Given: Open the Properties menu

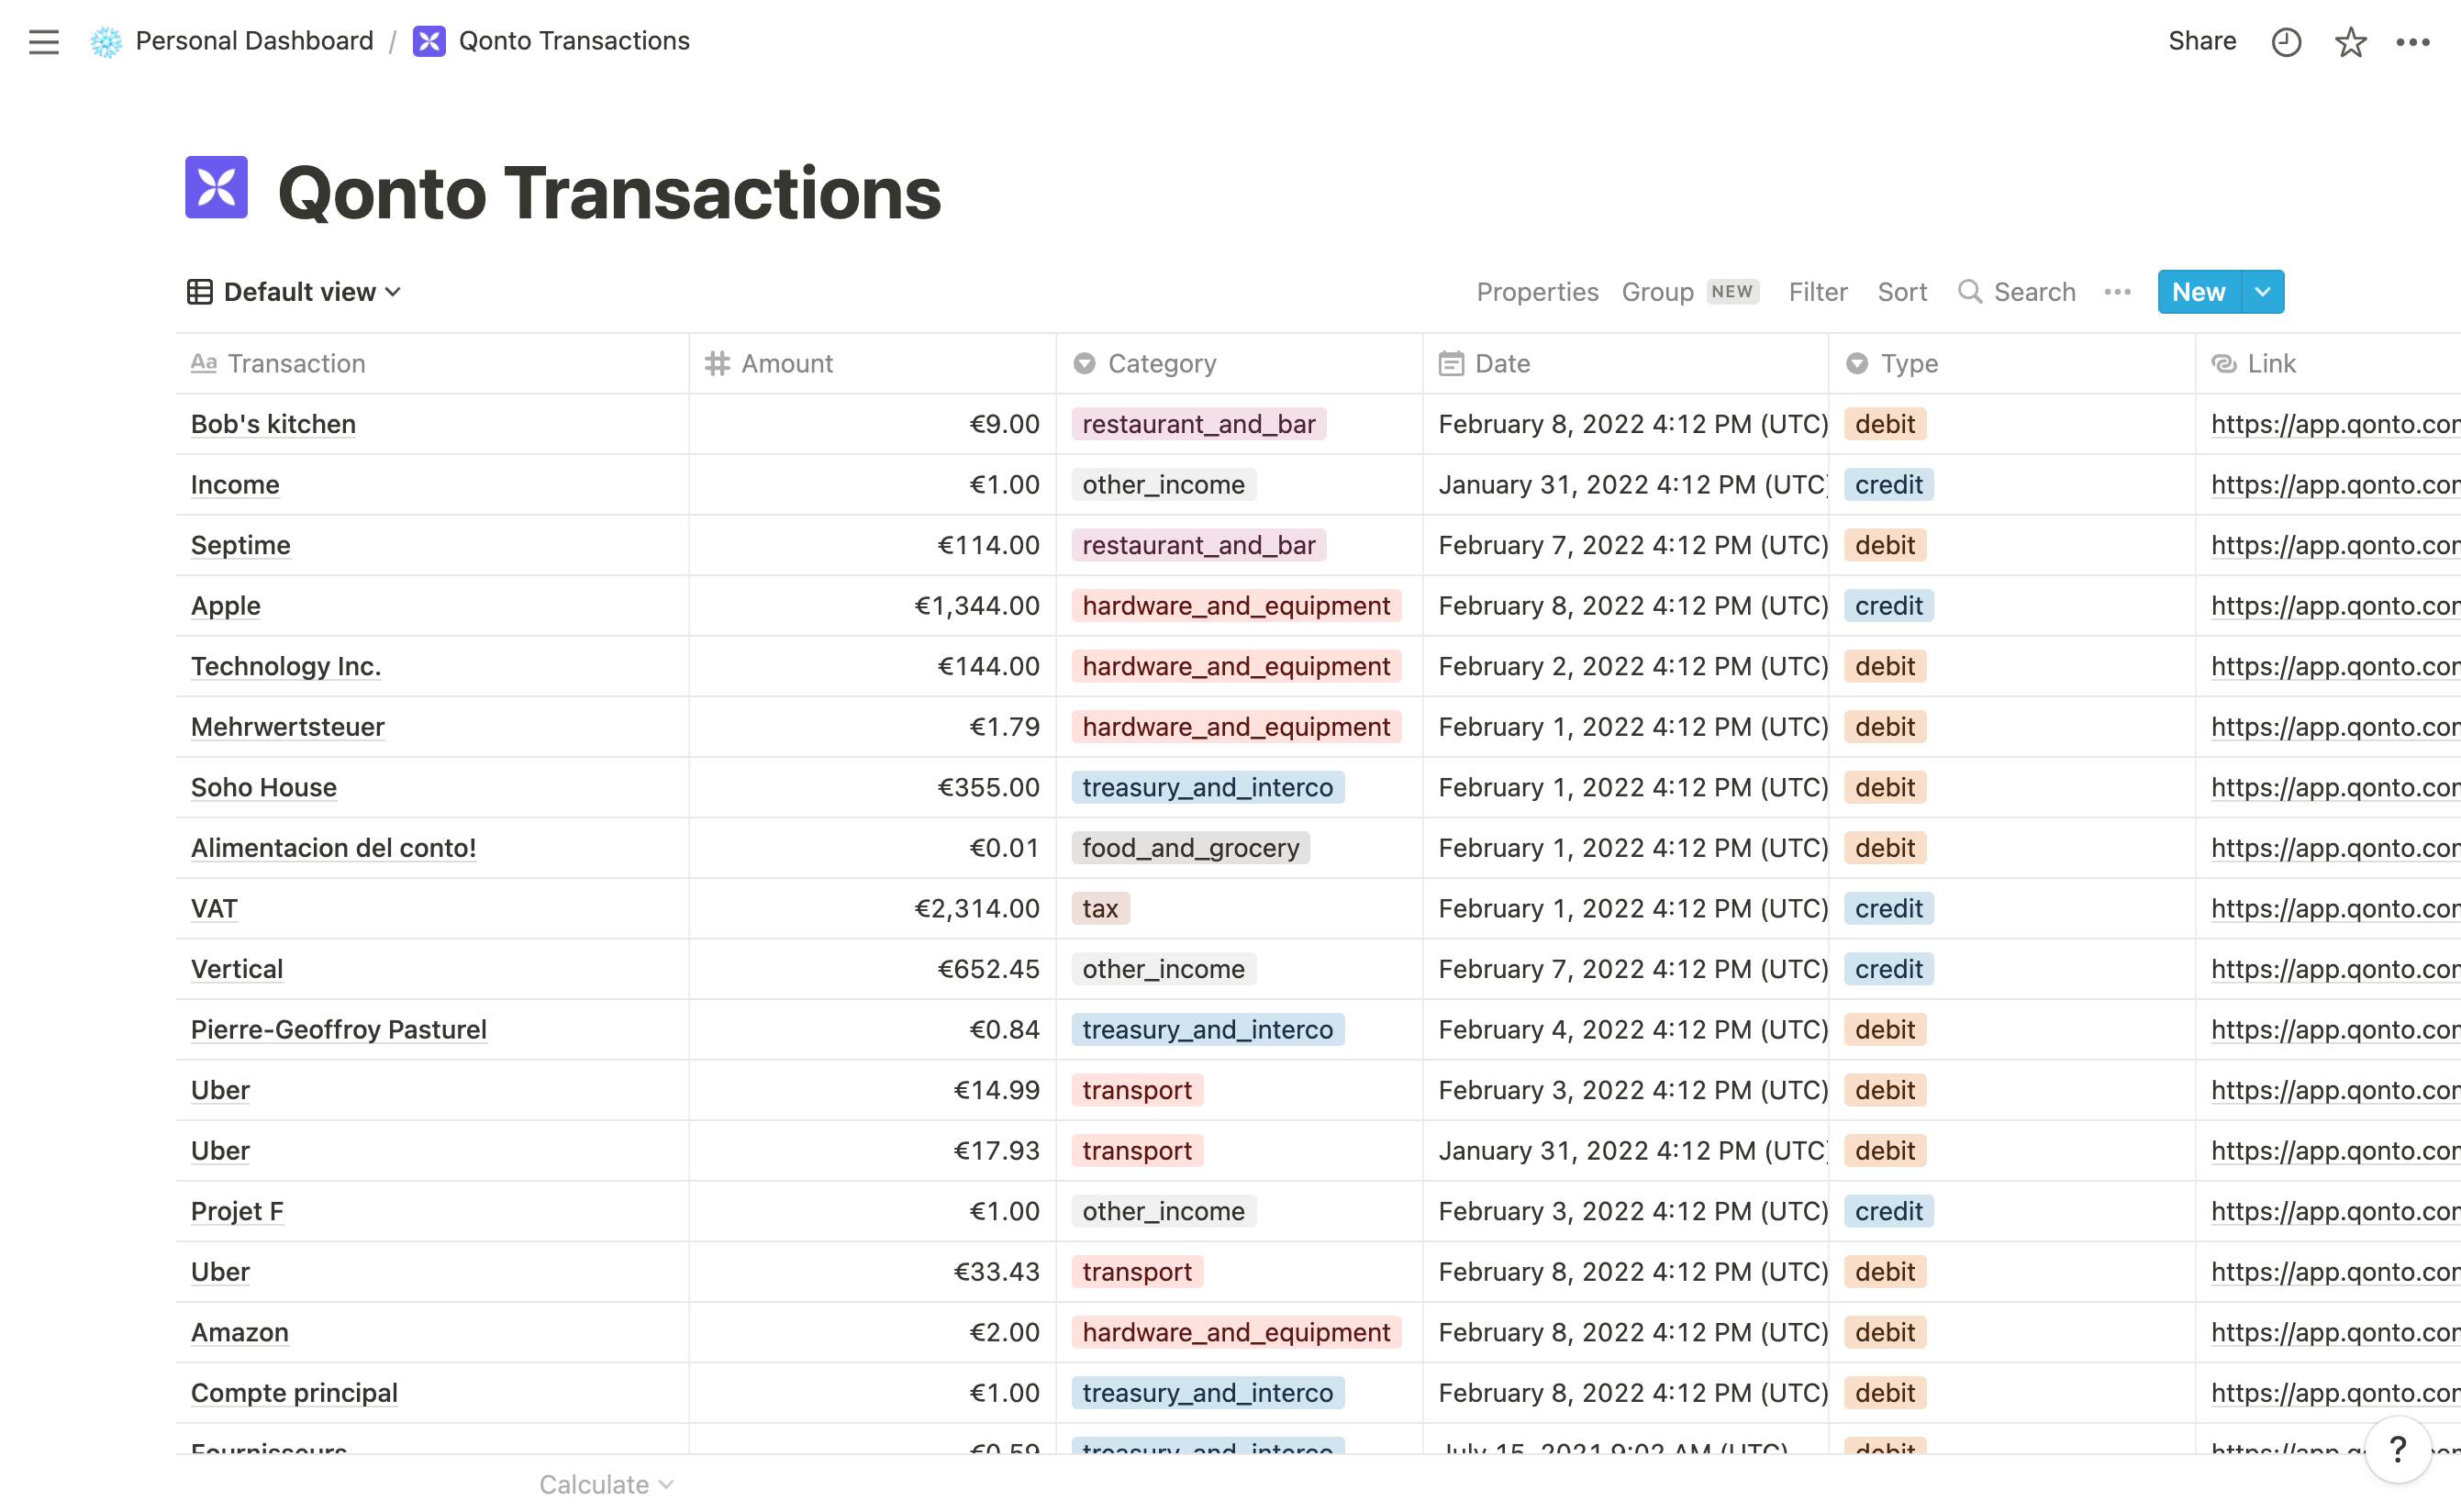Looking at the screenshot, I should pyautogui.click(x=1537, y=292).
